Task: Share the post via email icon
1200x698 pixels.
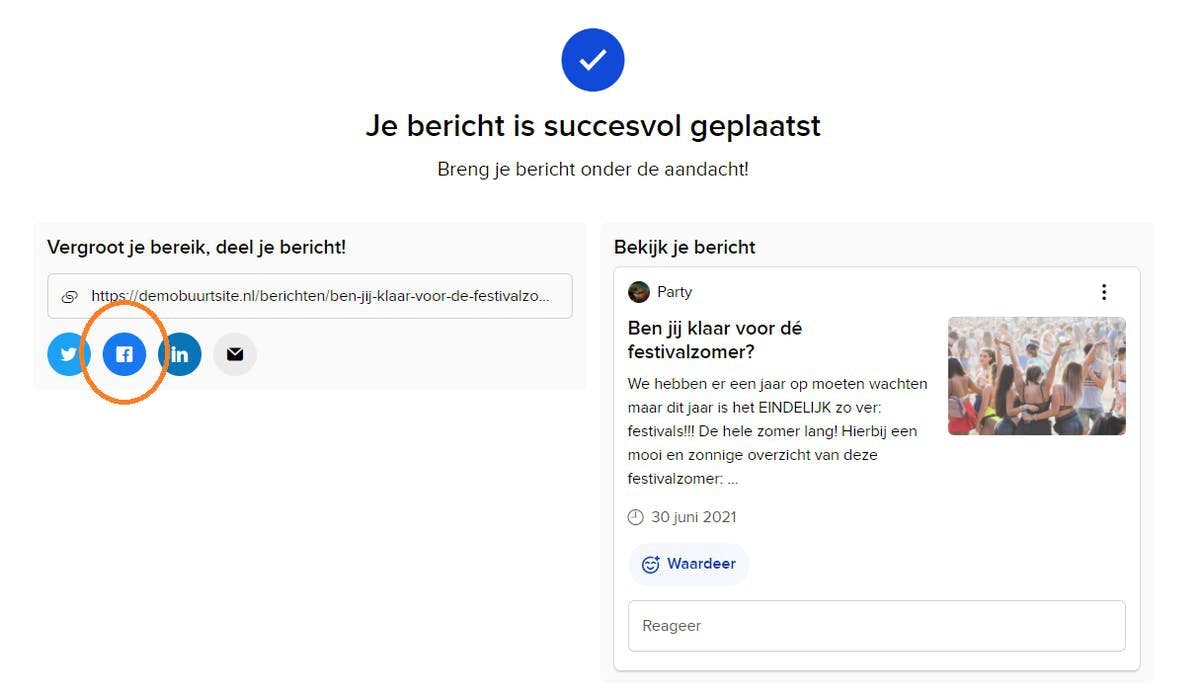Action: click(x=235, y=354)
